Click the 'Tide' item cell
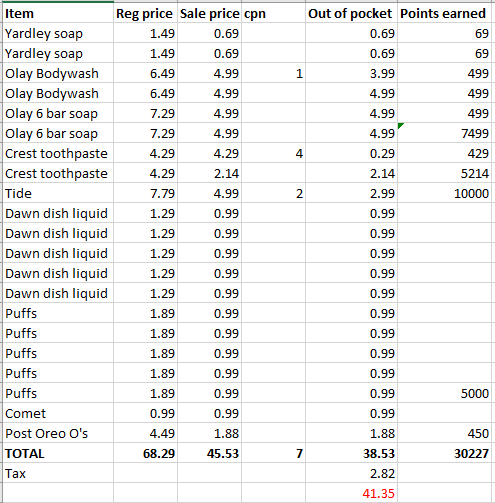The width and height of the screenshot is (495, 503). 58,193
